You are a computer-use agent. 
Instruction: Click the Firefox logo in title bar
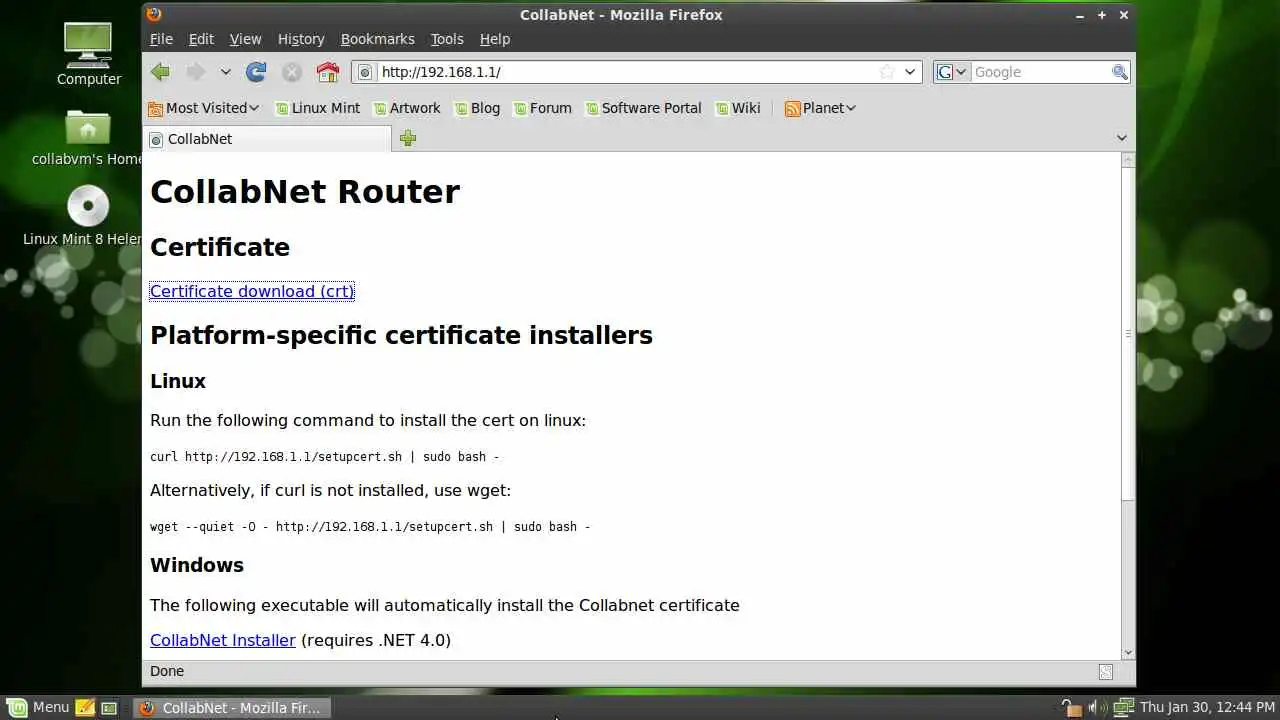[153, 14]
